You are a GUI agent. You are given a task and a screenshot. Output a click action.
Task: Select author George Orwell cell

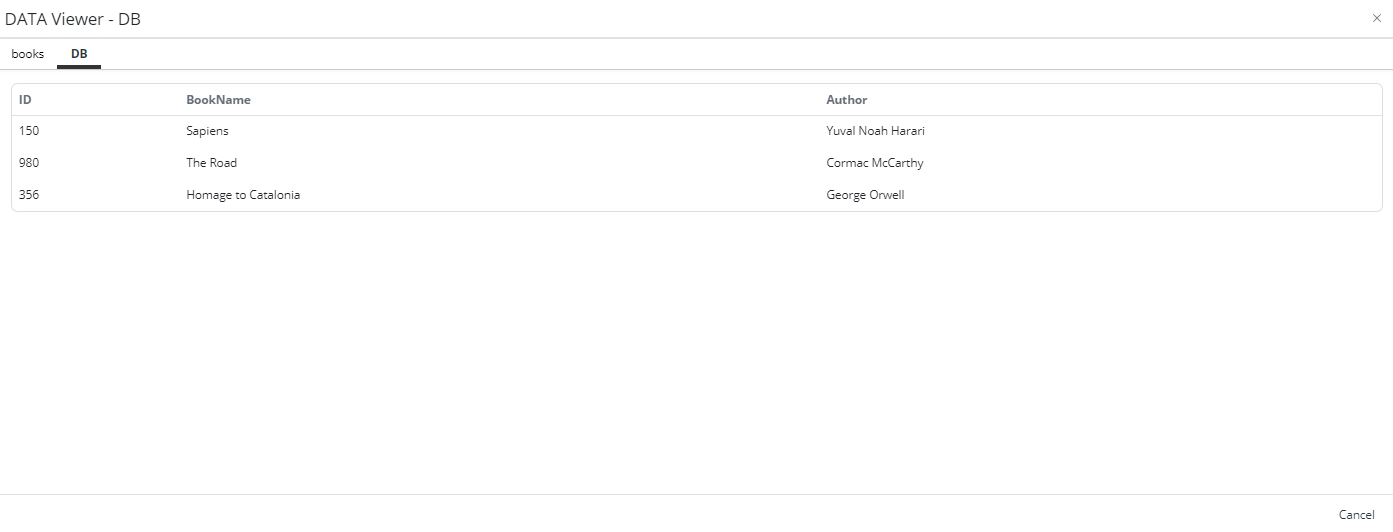[865, 195]
